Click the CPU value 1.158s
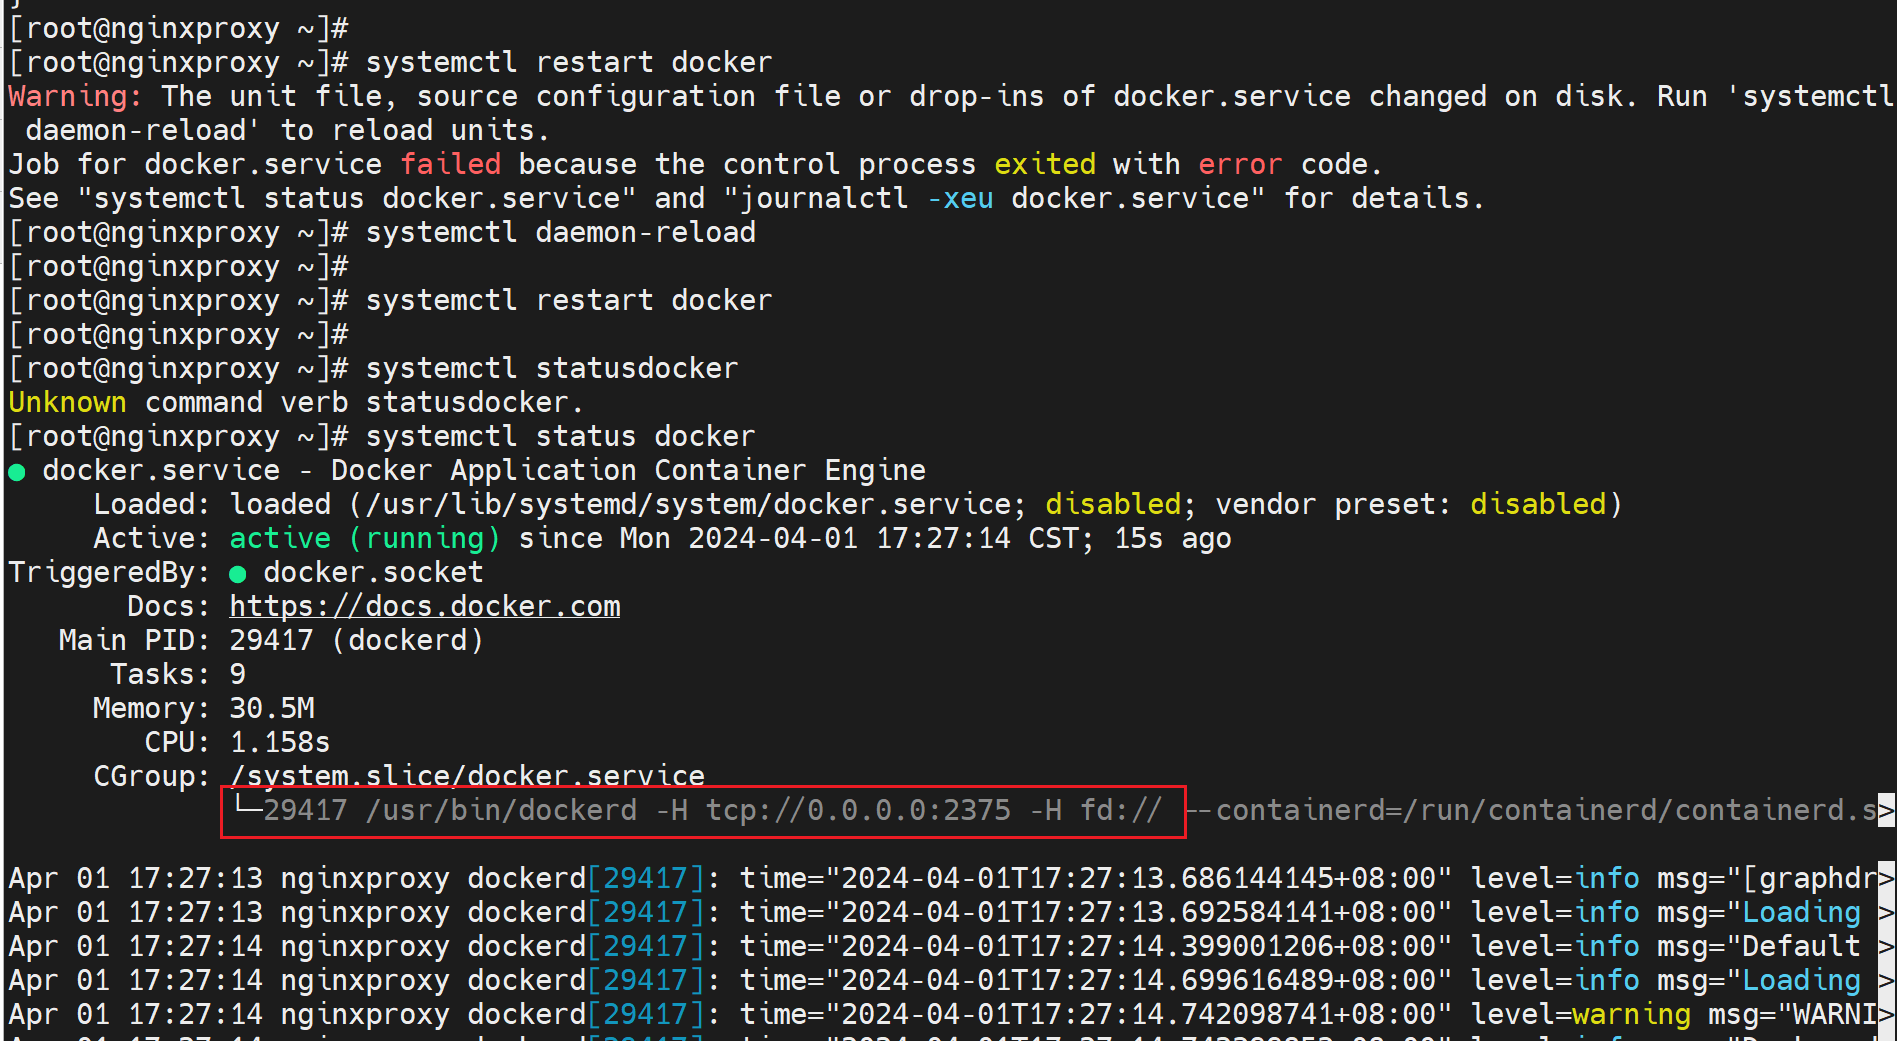The image size is (1897, 1041). (x=280, y=742)
